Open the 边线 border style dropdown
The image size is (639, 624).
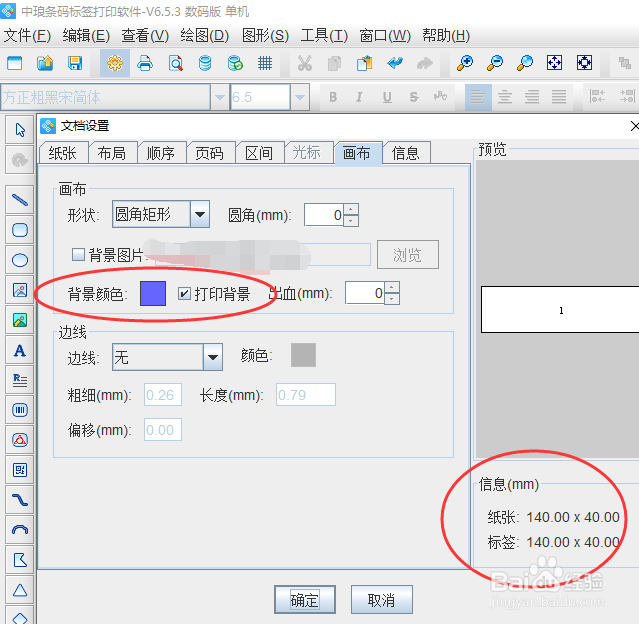[213, 357]
